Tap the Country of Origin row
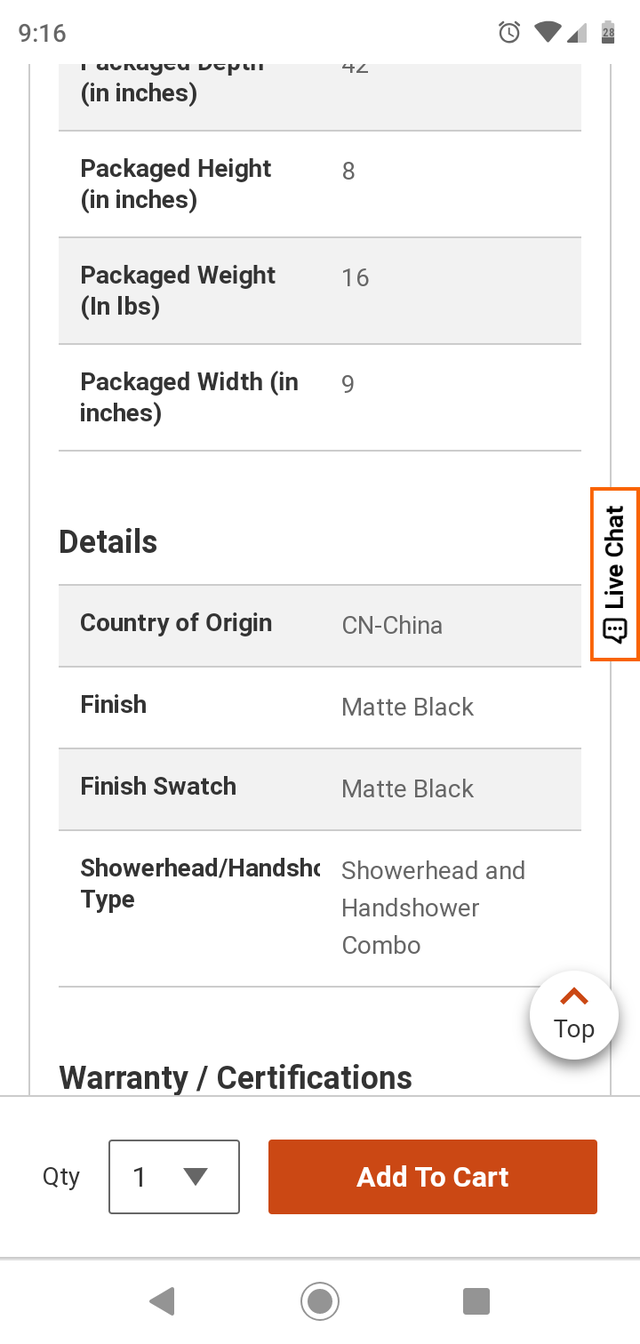The width and height of the screenshot is (640, 1344). [320, 625]
